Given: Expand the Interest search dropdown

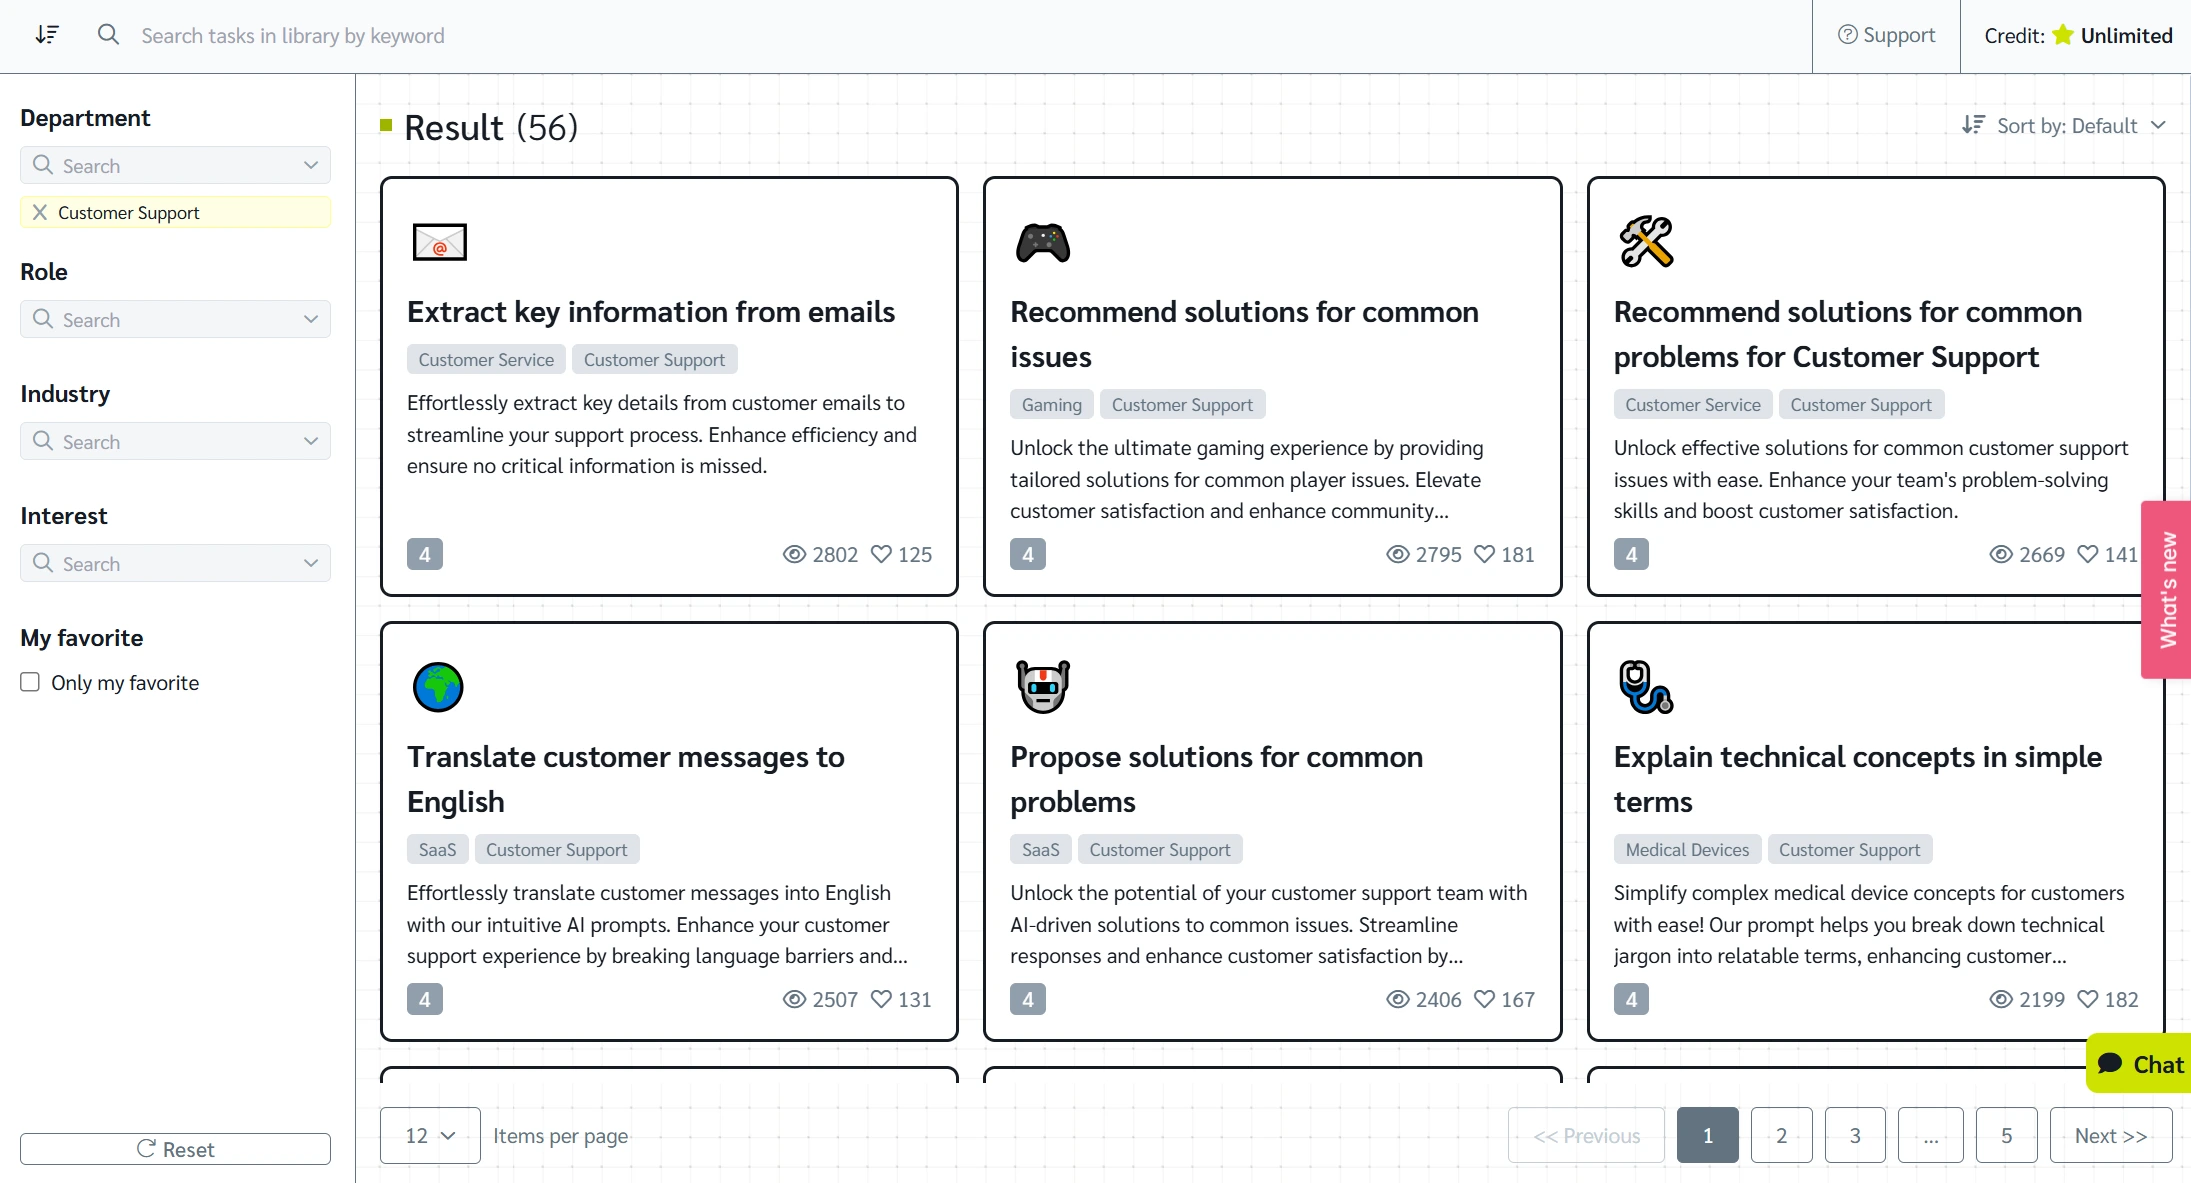Looking at the screenshot, I should click(x=312, y=564).
